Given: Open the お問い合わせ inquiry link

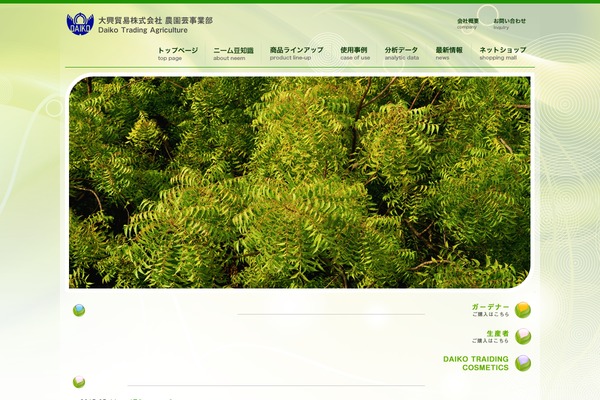Looking at the screenshot, I should (509, 24).
